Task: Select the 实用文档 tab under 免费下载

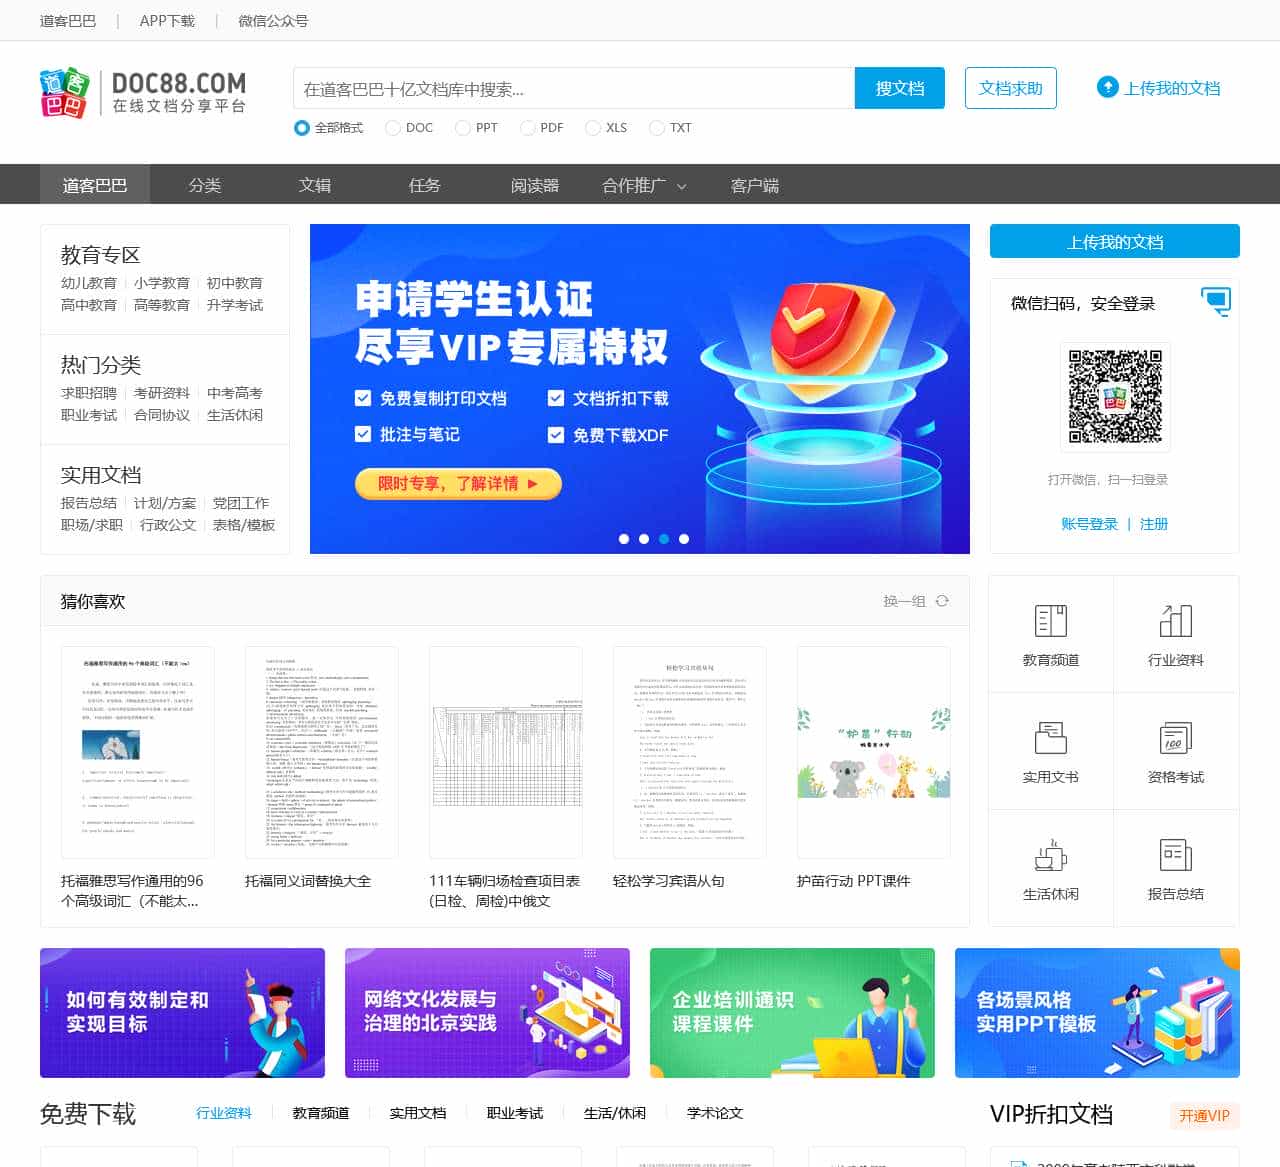Action: point(418,1113)
